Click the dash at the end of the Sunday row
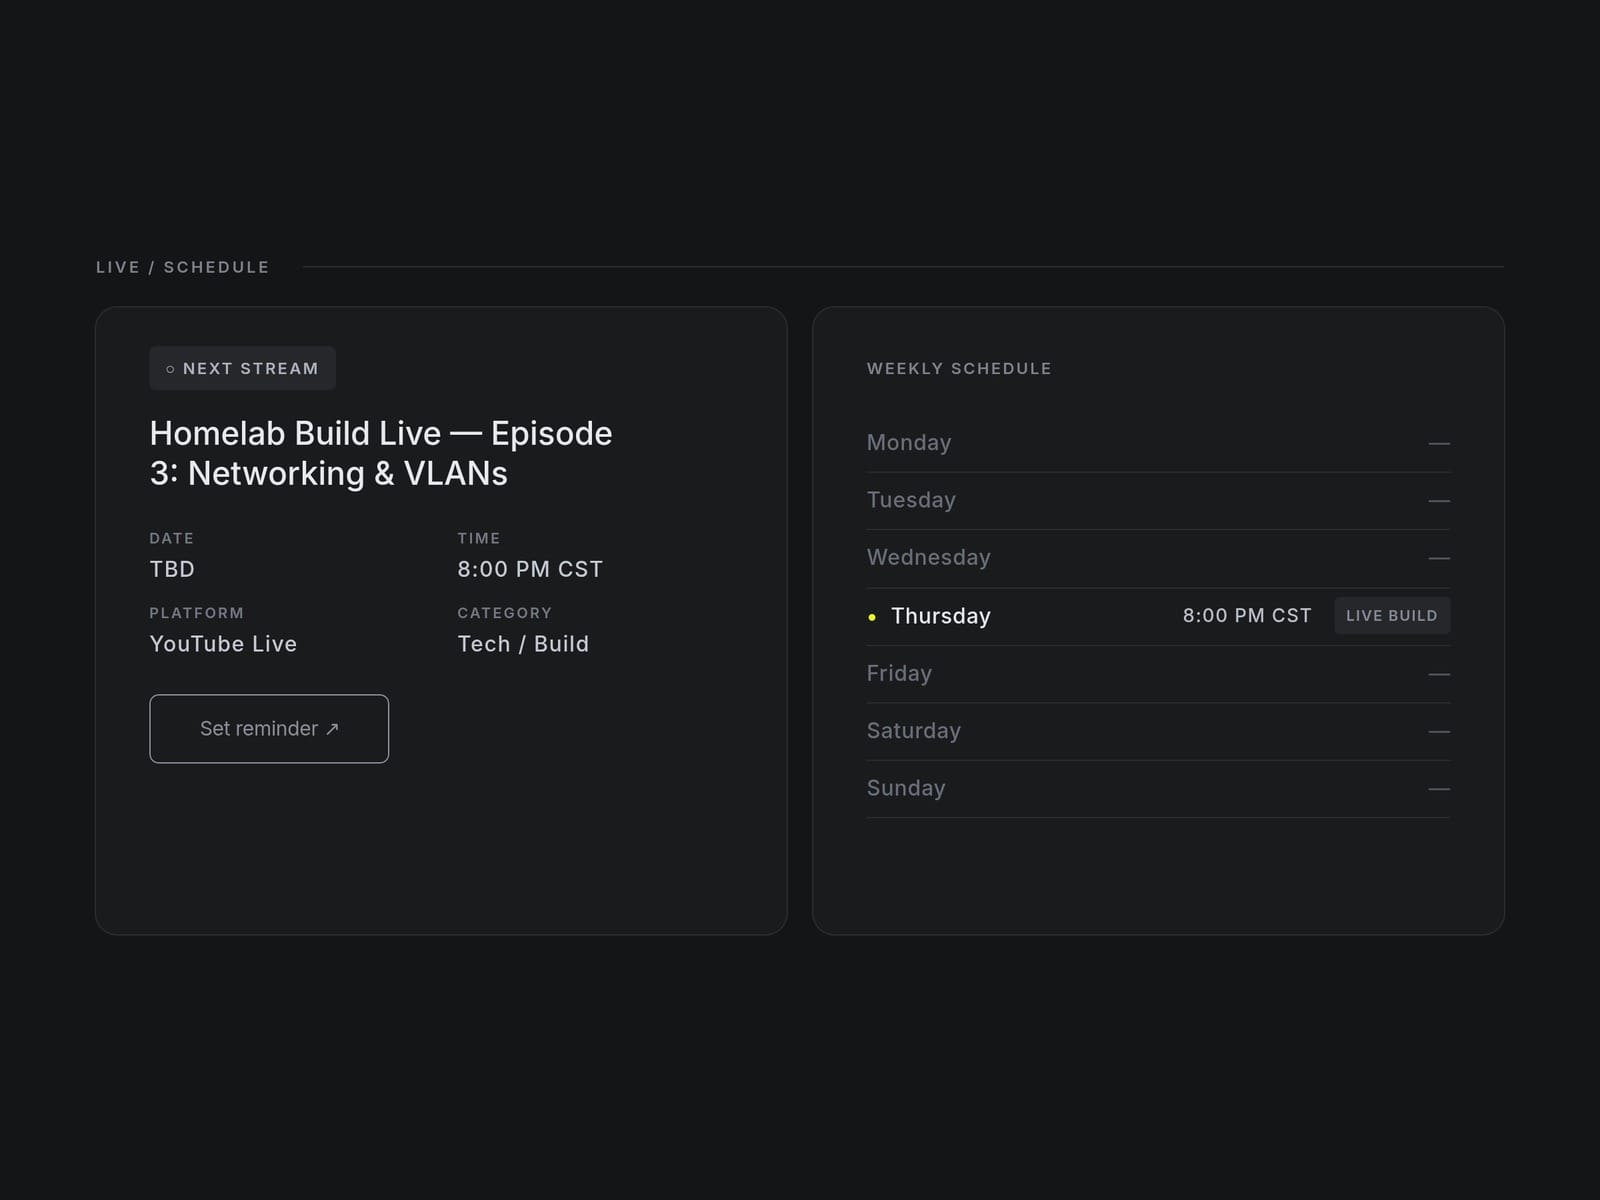The height and width of the screenshot is (1200, 1600). click(1439, 789)
